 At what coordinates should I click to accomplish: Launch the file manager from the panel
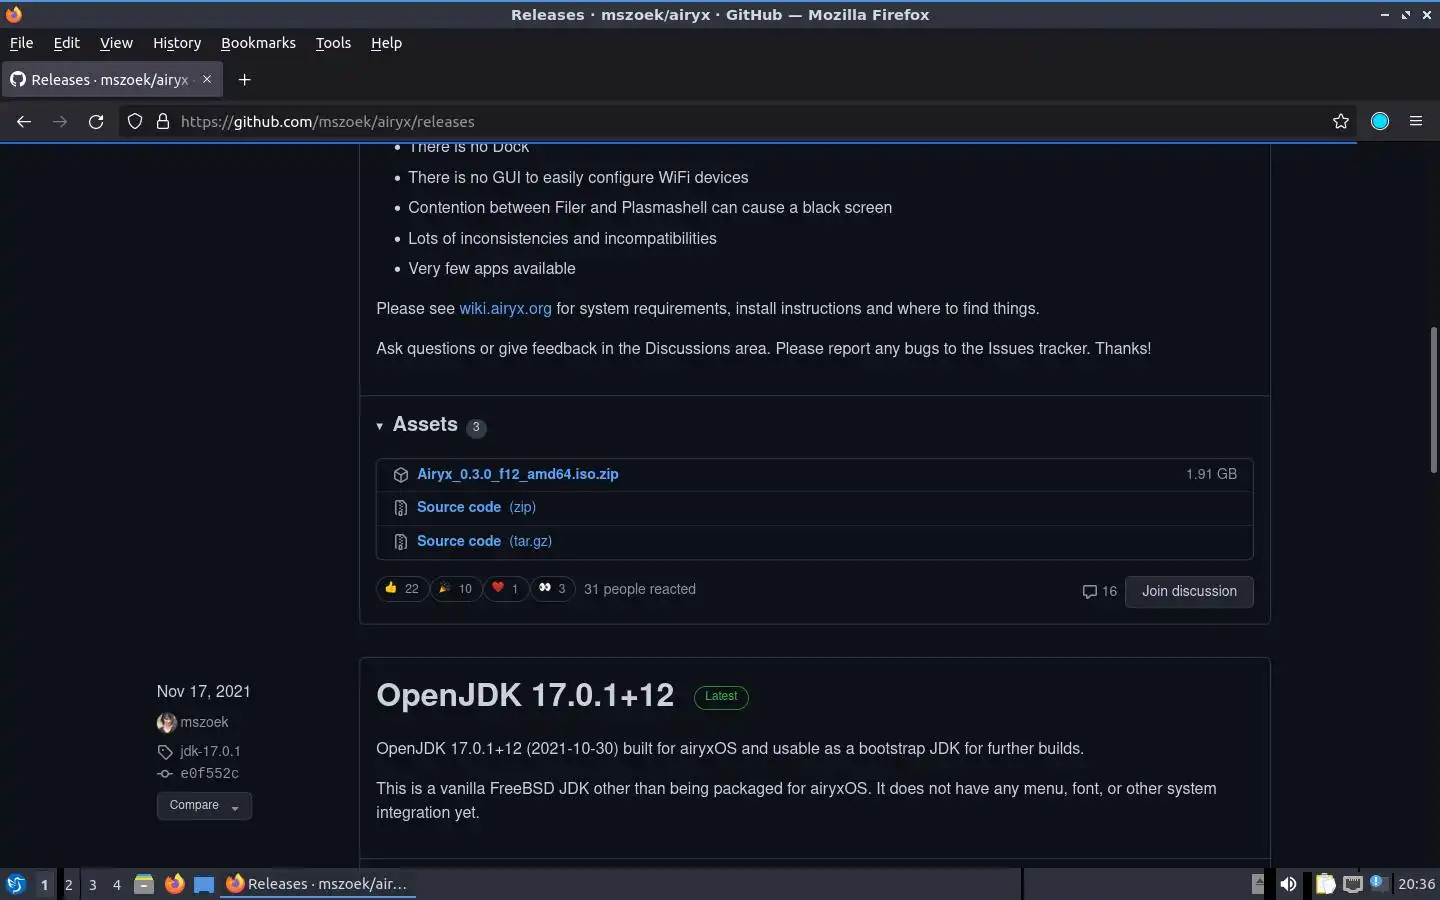[144, 884]
